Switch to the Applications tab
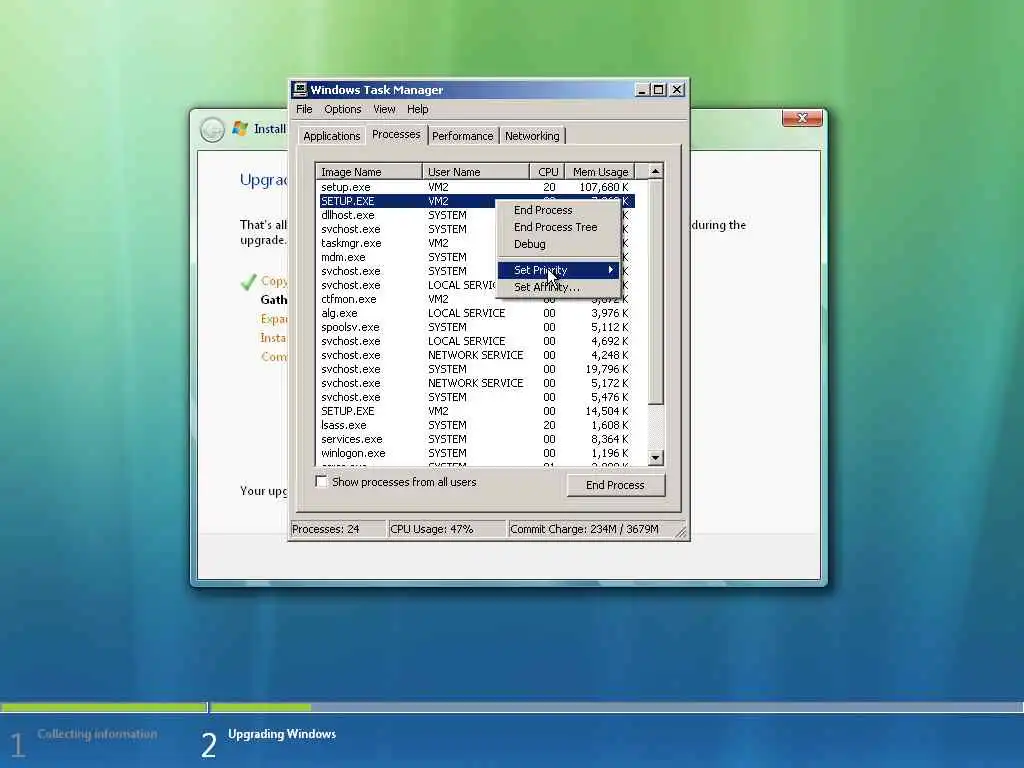Image resolution: width=1024 pixels, height=768 pixels. pyautogui.click(x=332, y=136)
